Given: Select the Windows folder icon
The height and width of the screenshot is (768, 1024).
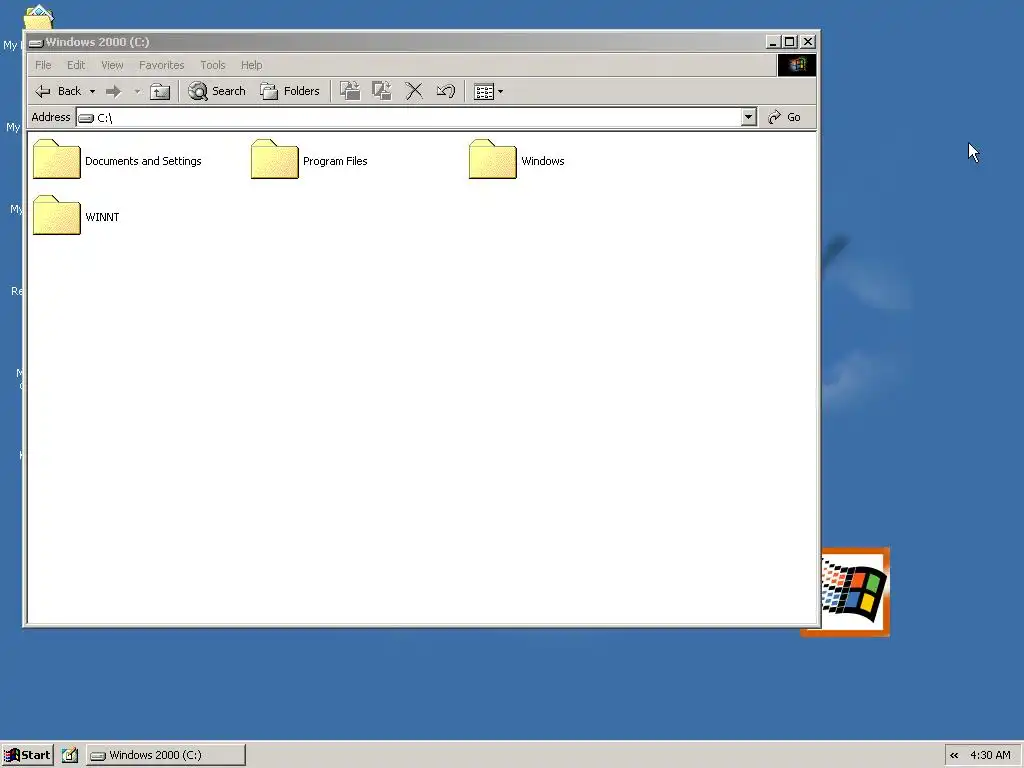Looking at the screenshot, I should (x=493, y=159).
